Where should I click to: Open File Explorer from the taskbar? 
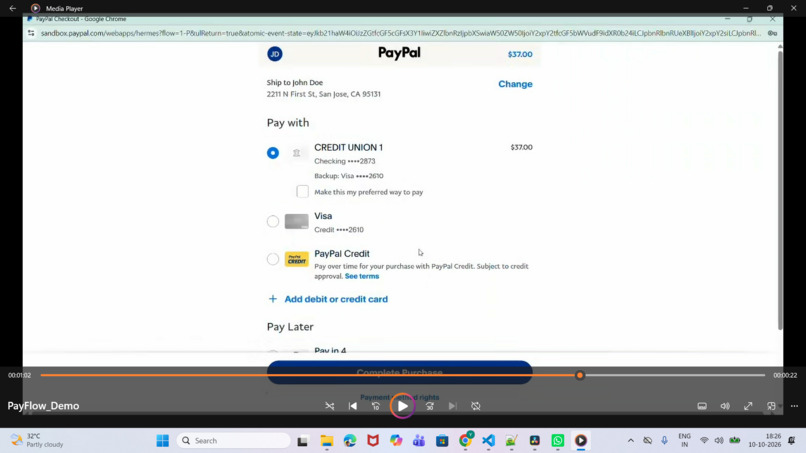pyautogui.click(x=327, y=441)
